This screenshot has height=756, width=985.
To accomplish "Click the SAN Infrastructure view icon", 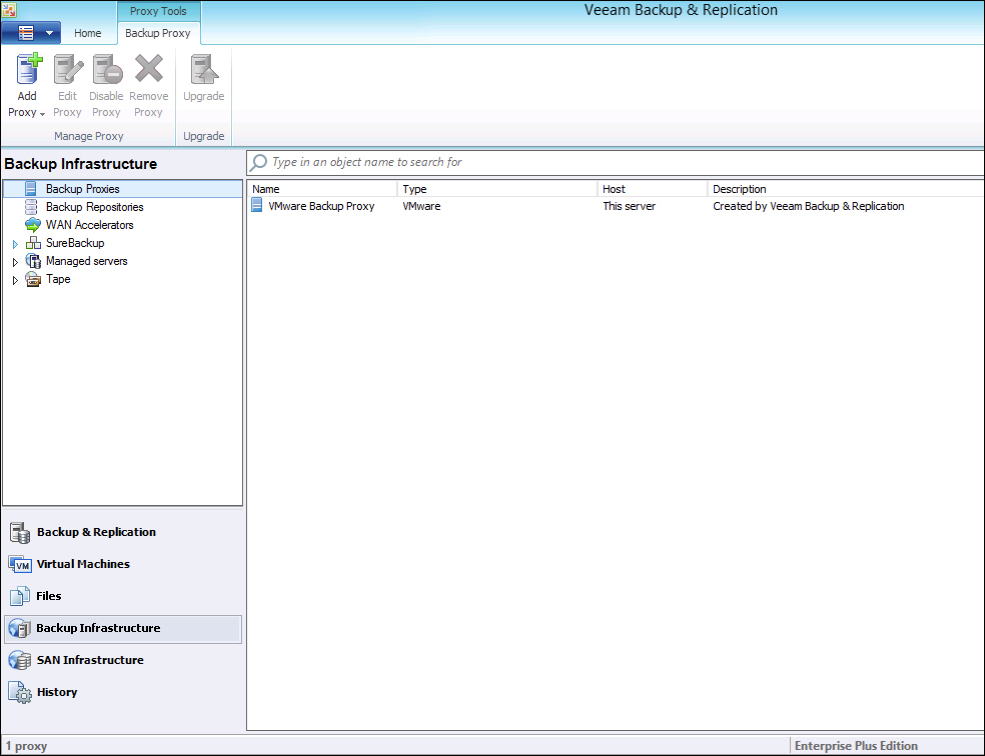I will coord(19,660).
